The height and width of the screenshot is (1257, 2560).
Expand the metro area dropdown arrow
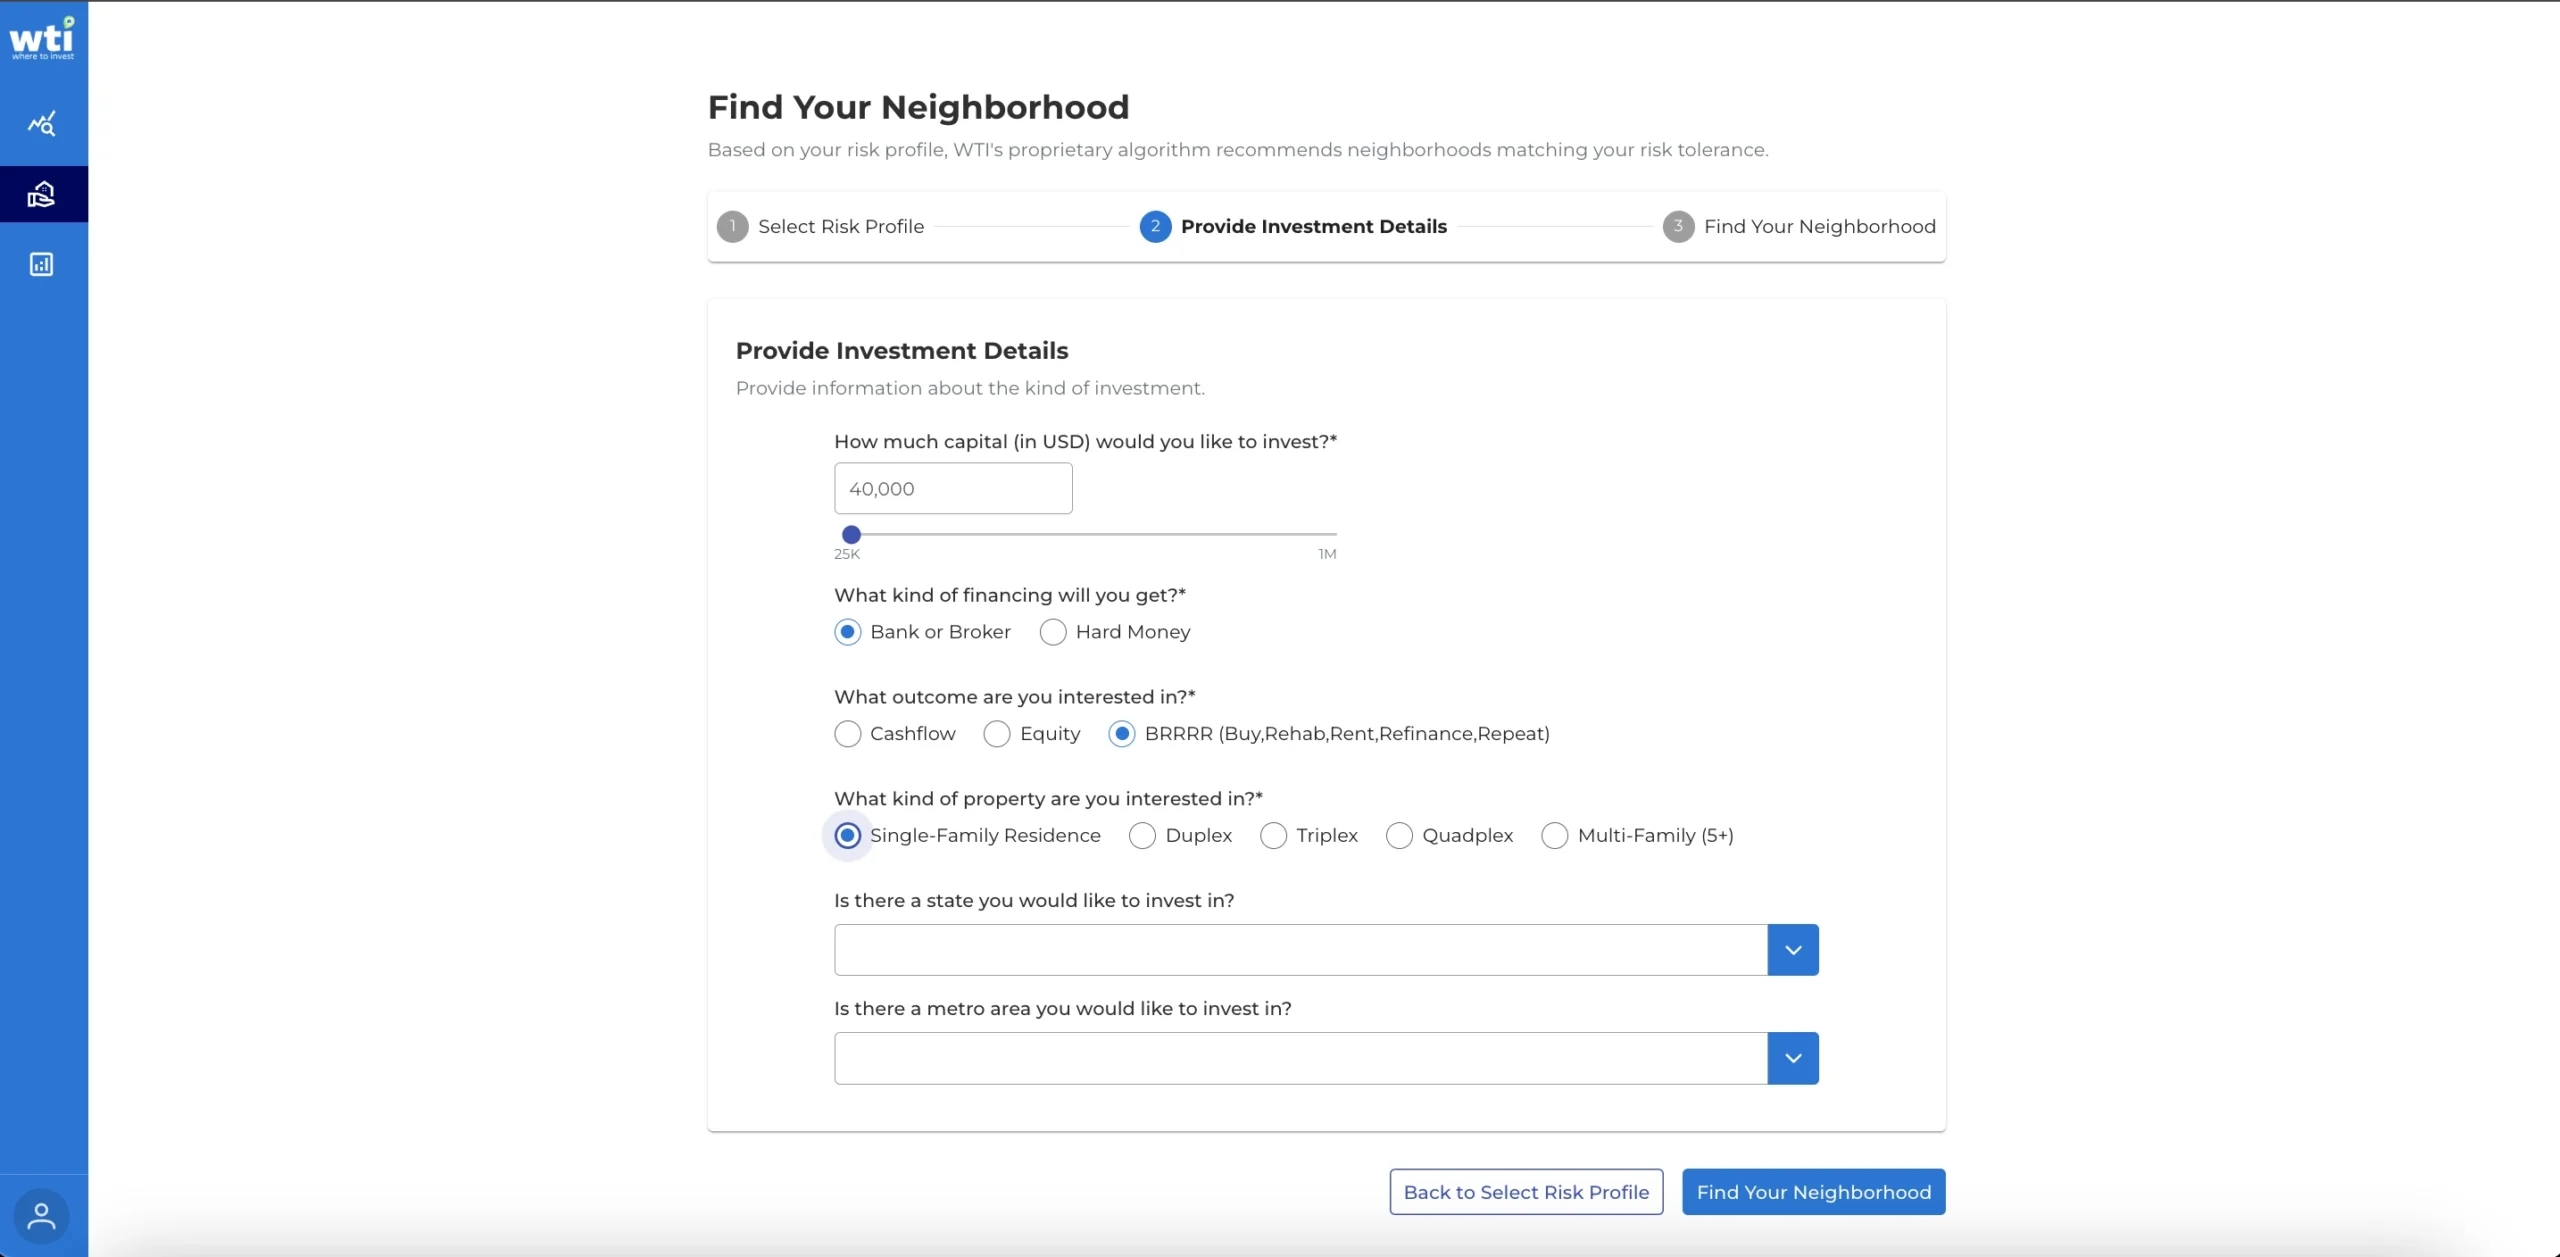point(1793,1058)
